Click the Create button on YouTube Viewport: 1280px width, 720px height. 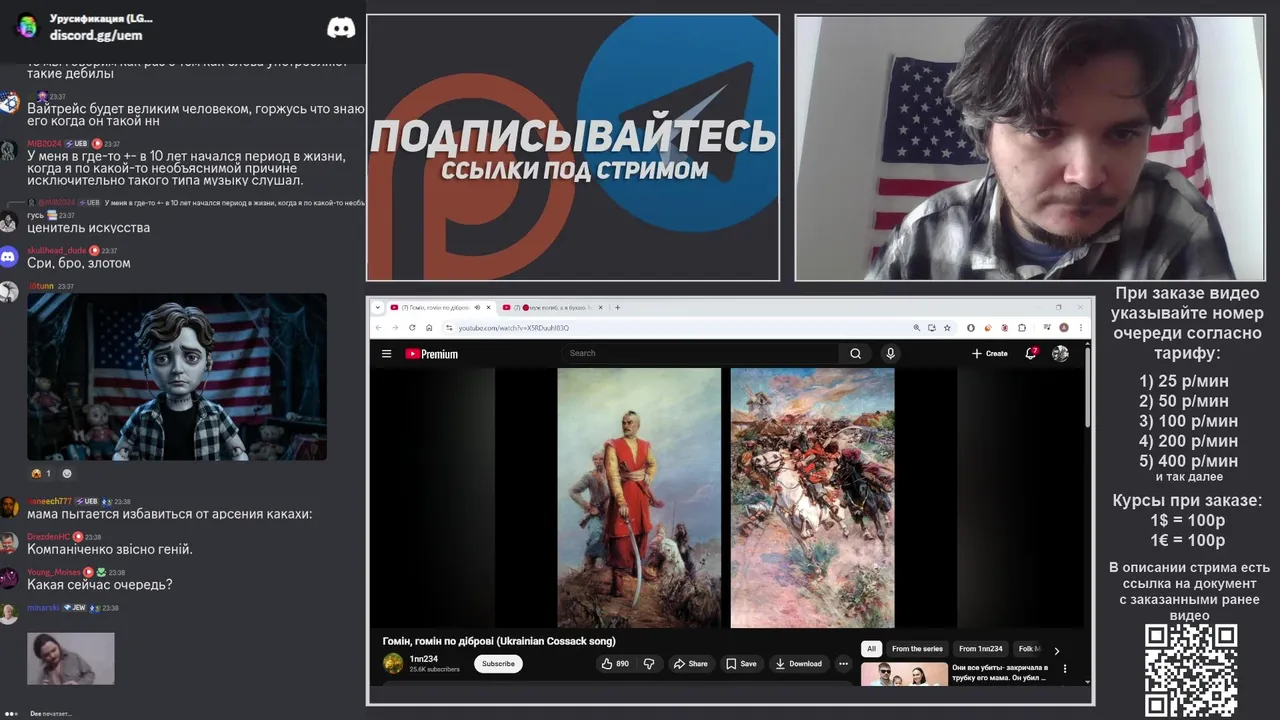tap(989, 353)
